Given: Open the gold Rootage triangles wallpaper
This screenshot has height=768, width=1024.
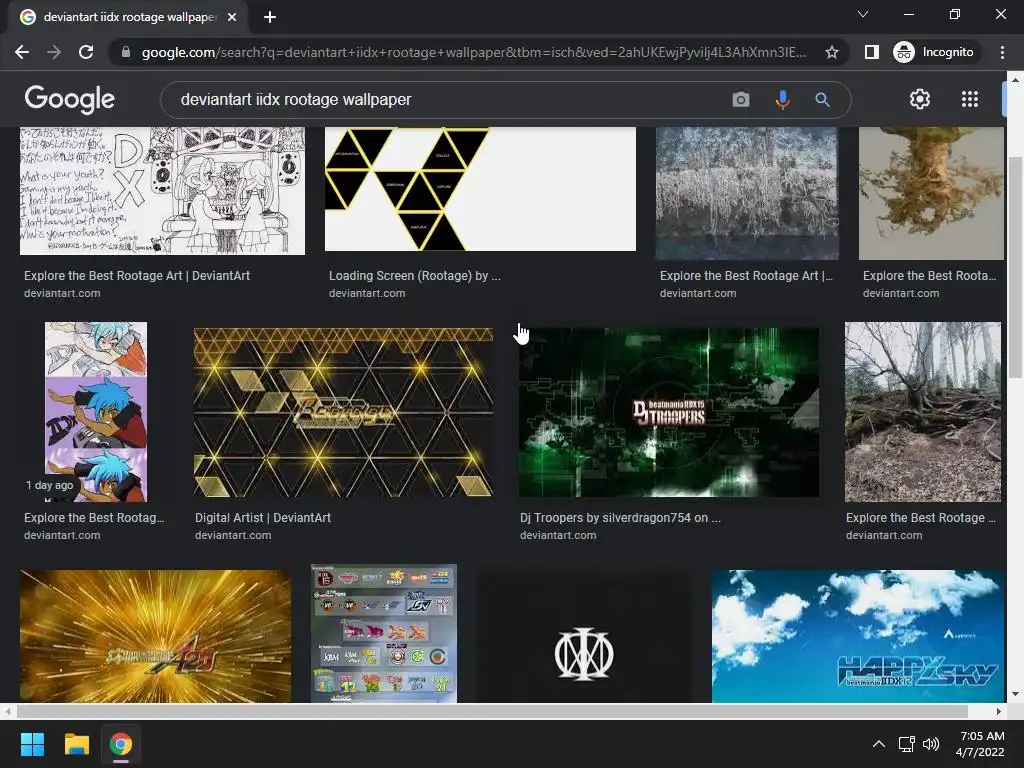Looking at the screenshot, I should (x=344, y=412).
